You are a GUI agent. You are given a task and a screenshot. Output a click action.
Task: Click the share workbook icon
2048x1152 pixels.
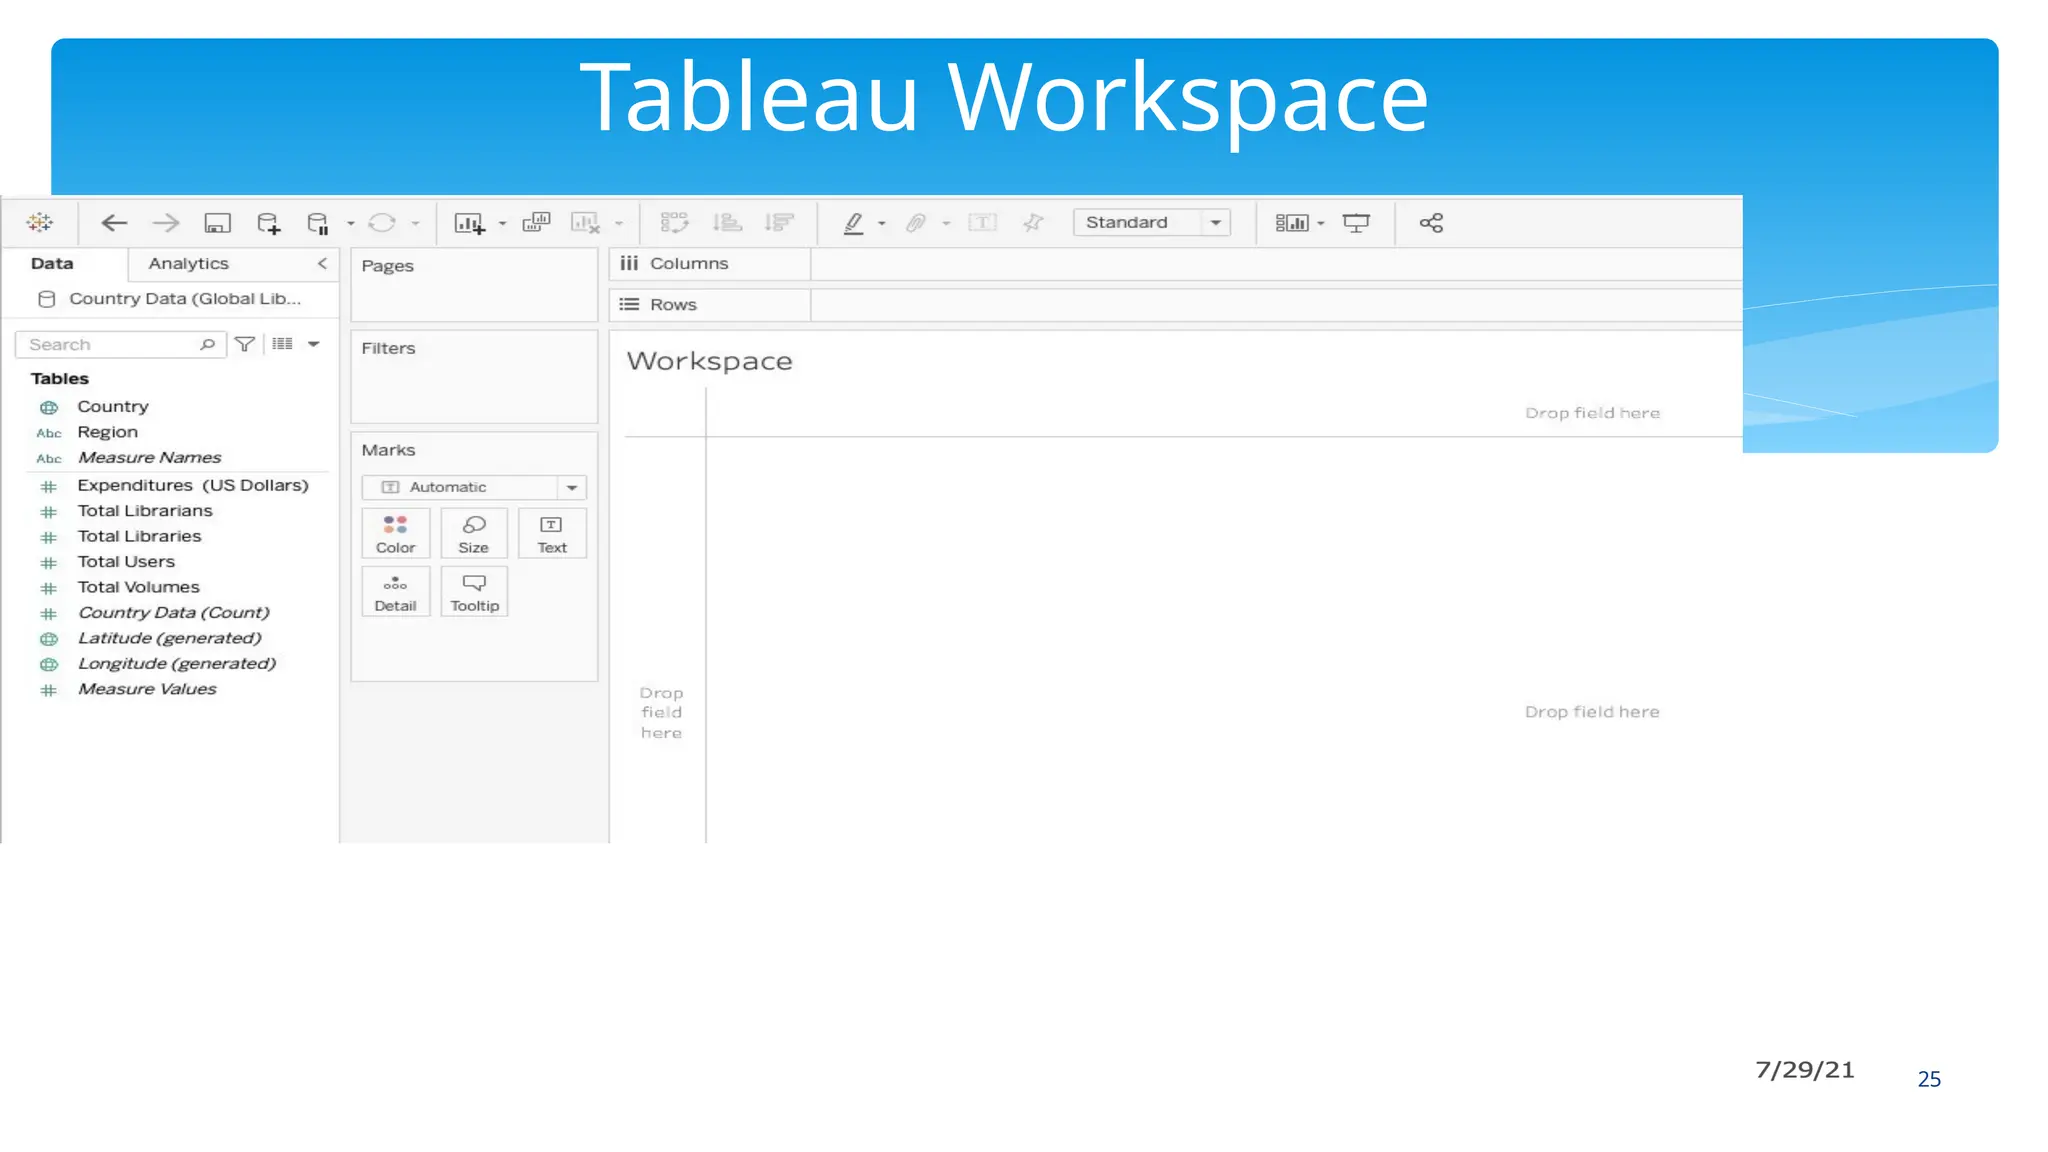[x=1431, y=223]
